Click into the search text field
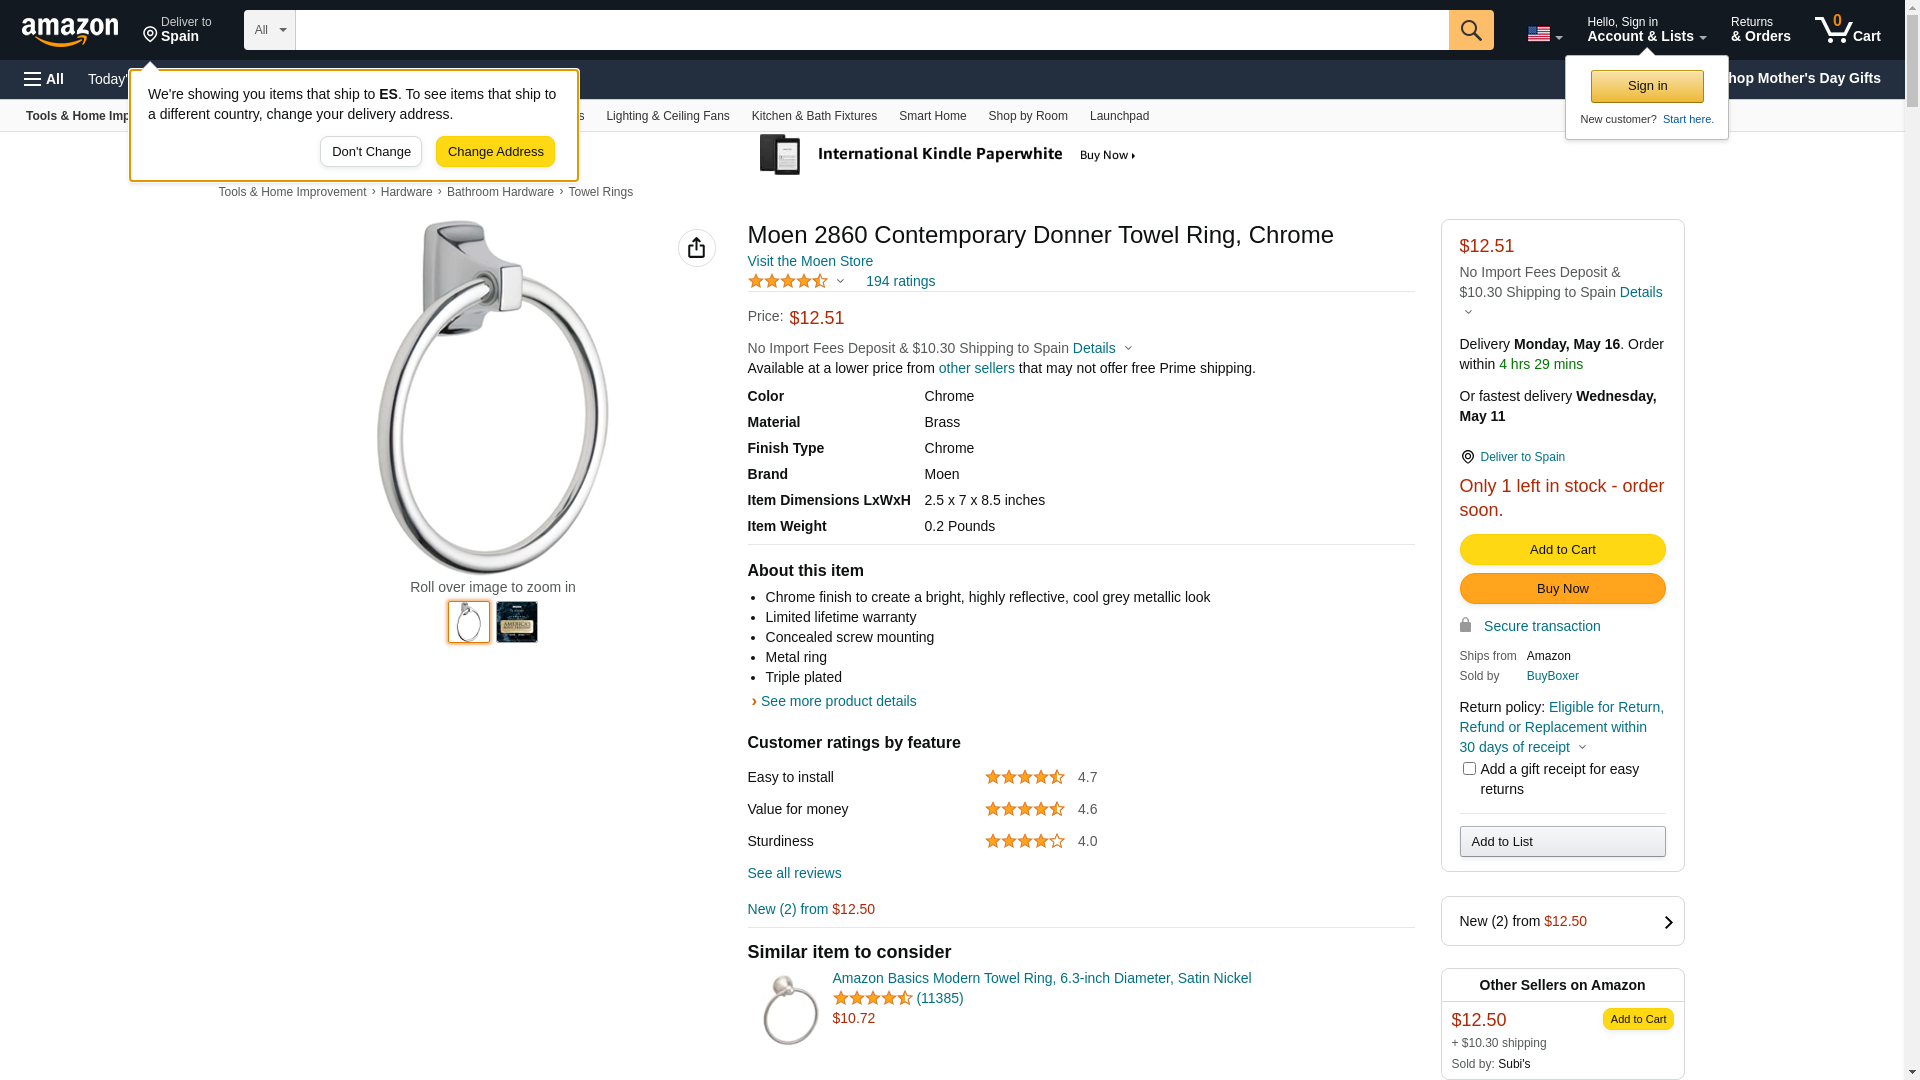This screenshot has width=1920, height=1080. [x=871, y=30]
